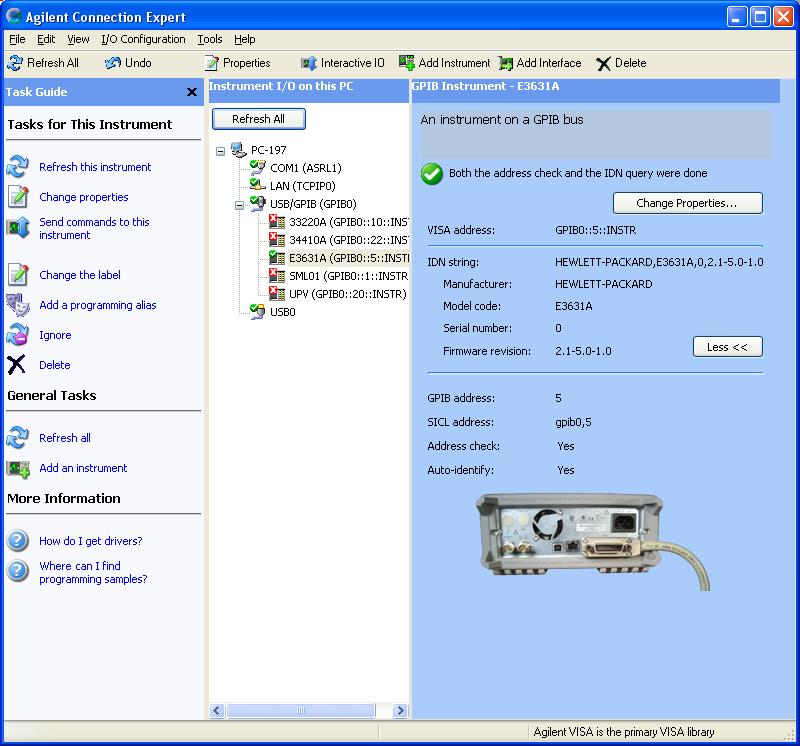Open the Refresh this instrument link
Viewport: 800px width, 746px height.
[95, 167]
